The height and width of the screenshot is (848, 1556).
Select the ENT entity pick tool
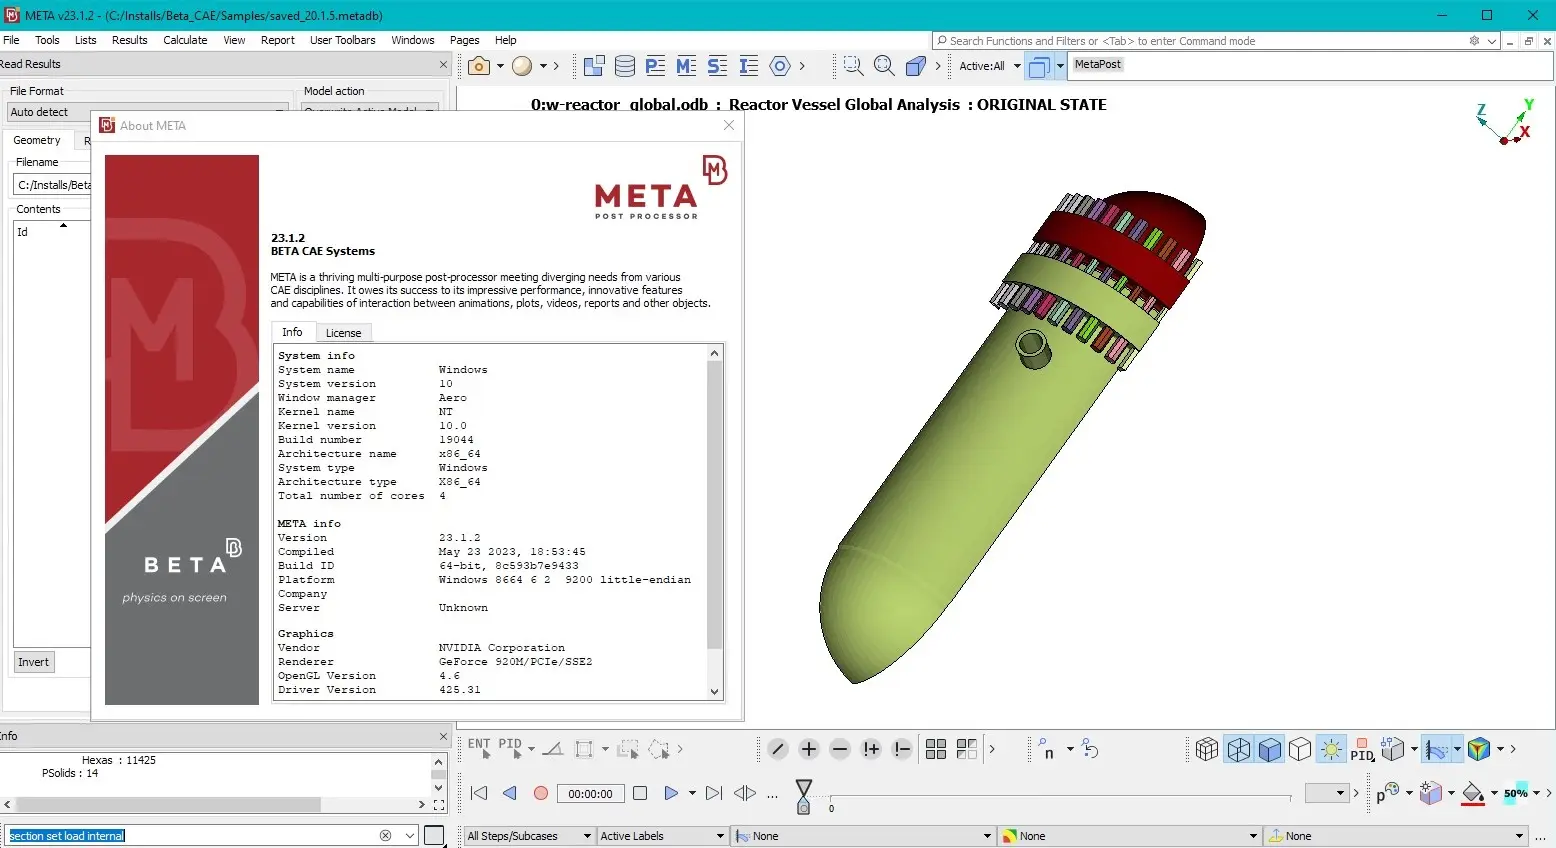[x=479, y=748]
